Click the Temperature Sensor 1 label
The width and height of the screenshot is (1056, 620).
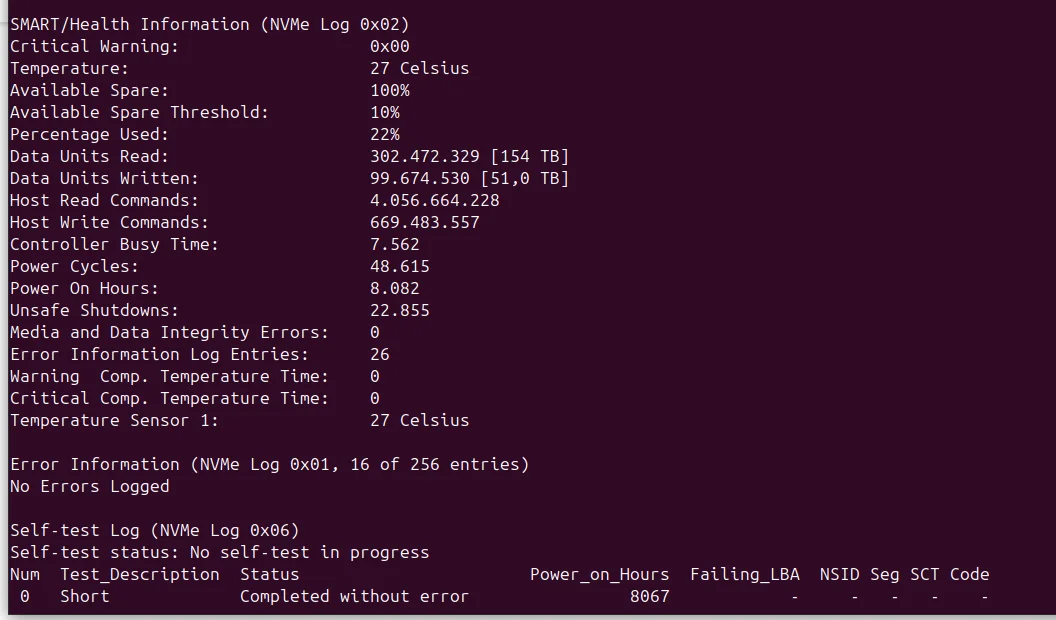pyautogui.click(x=114, y=420)
